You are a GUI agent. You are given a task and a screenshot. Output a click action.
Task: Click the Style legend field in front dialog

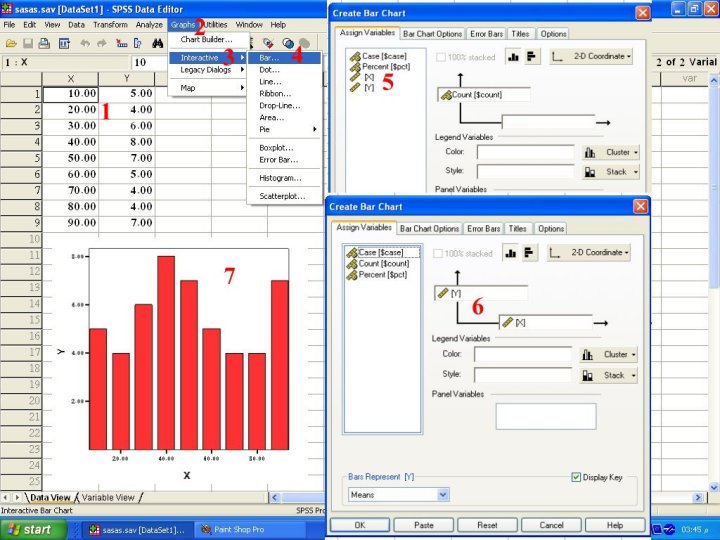[523, 375]
